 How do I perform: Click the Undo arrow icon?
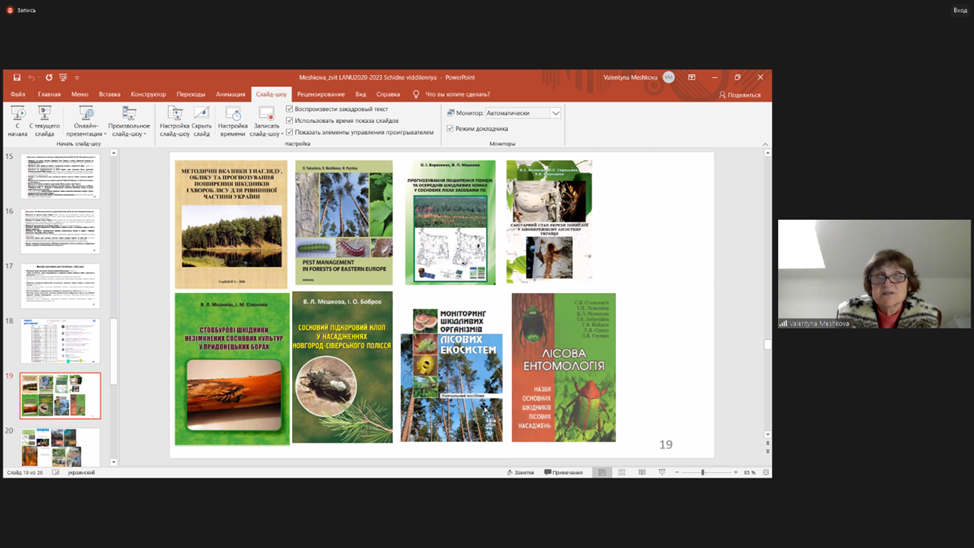[x=32, y=78]
